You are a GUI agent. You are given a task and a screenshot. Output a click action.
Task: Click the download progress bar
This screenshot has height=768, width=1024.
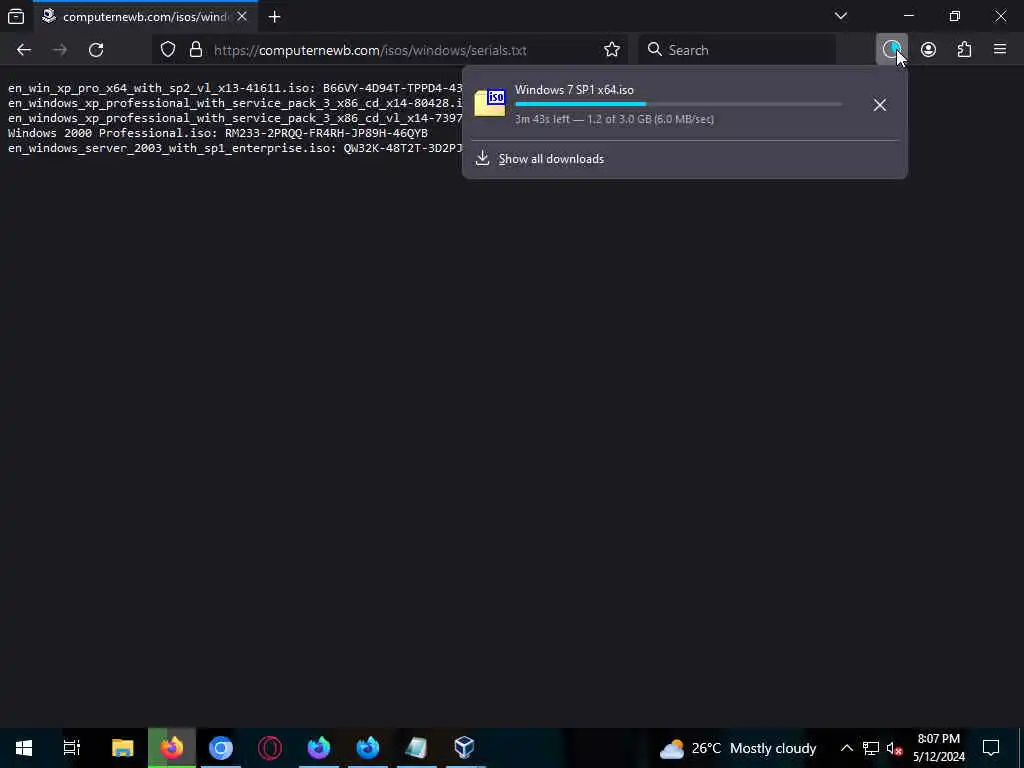point(678,104)
